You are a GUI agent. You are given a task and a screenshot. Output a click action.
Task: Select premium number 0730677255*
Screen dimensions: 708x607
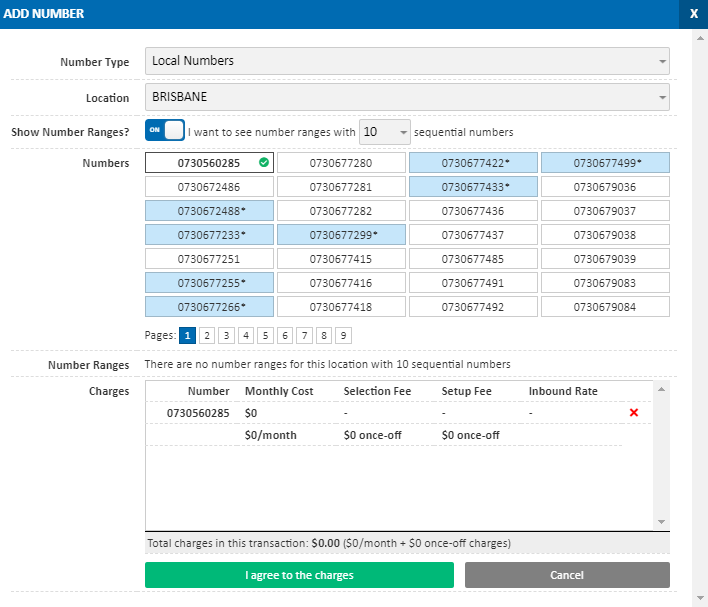click(209, 283)
